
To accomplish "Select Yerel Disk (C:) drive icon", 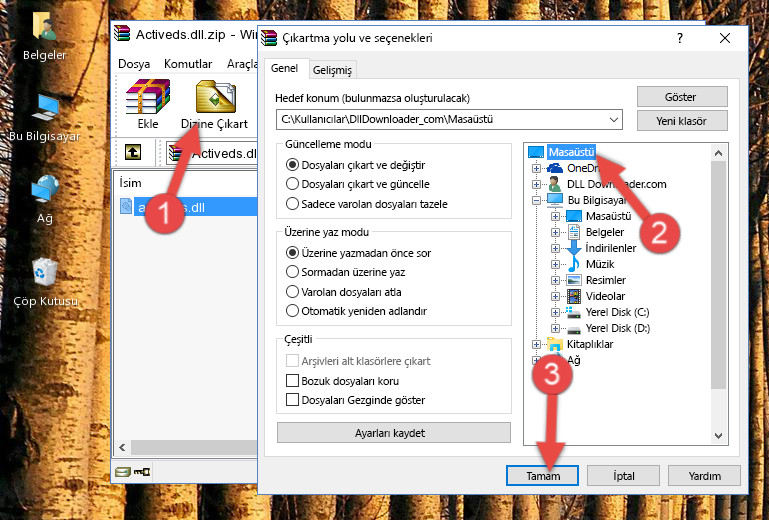I will tap(573, 312).
